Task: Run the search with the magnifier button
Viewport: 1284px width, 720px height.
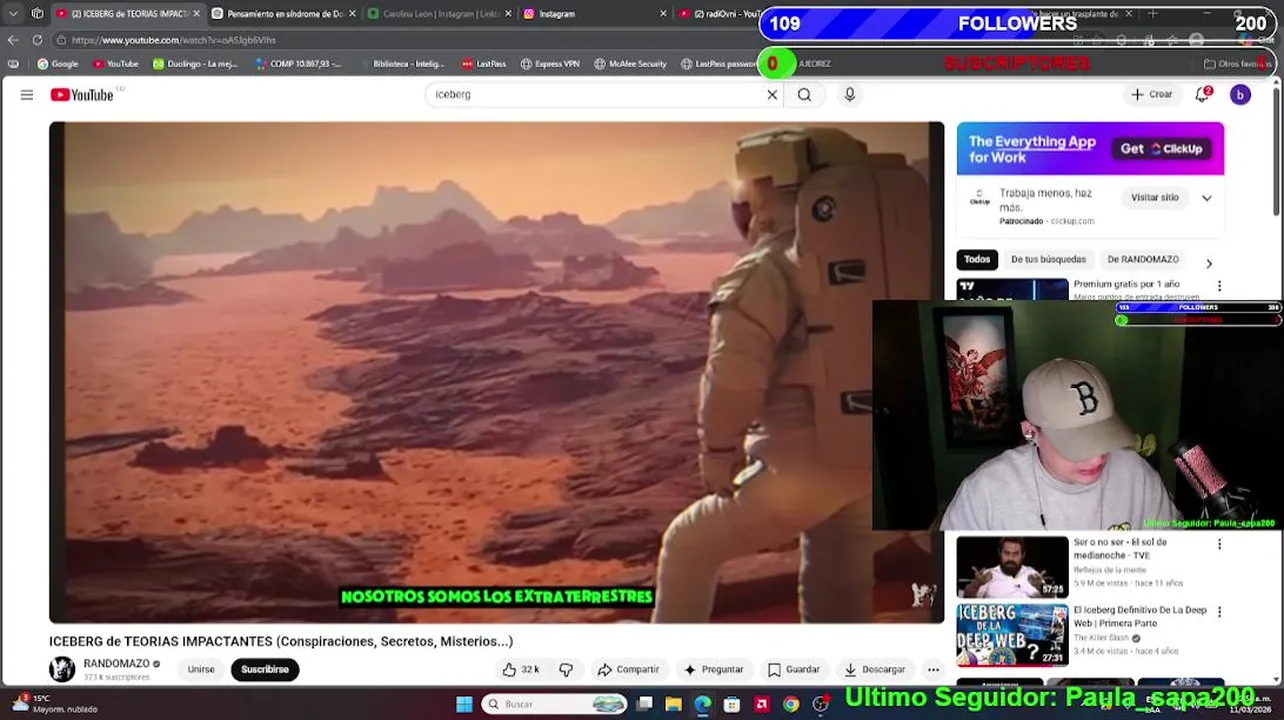Action: tap(805, 95)
